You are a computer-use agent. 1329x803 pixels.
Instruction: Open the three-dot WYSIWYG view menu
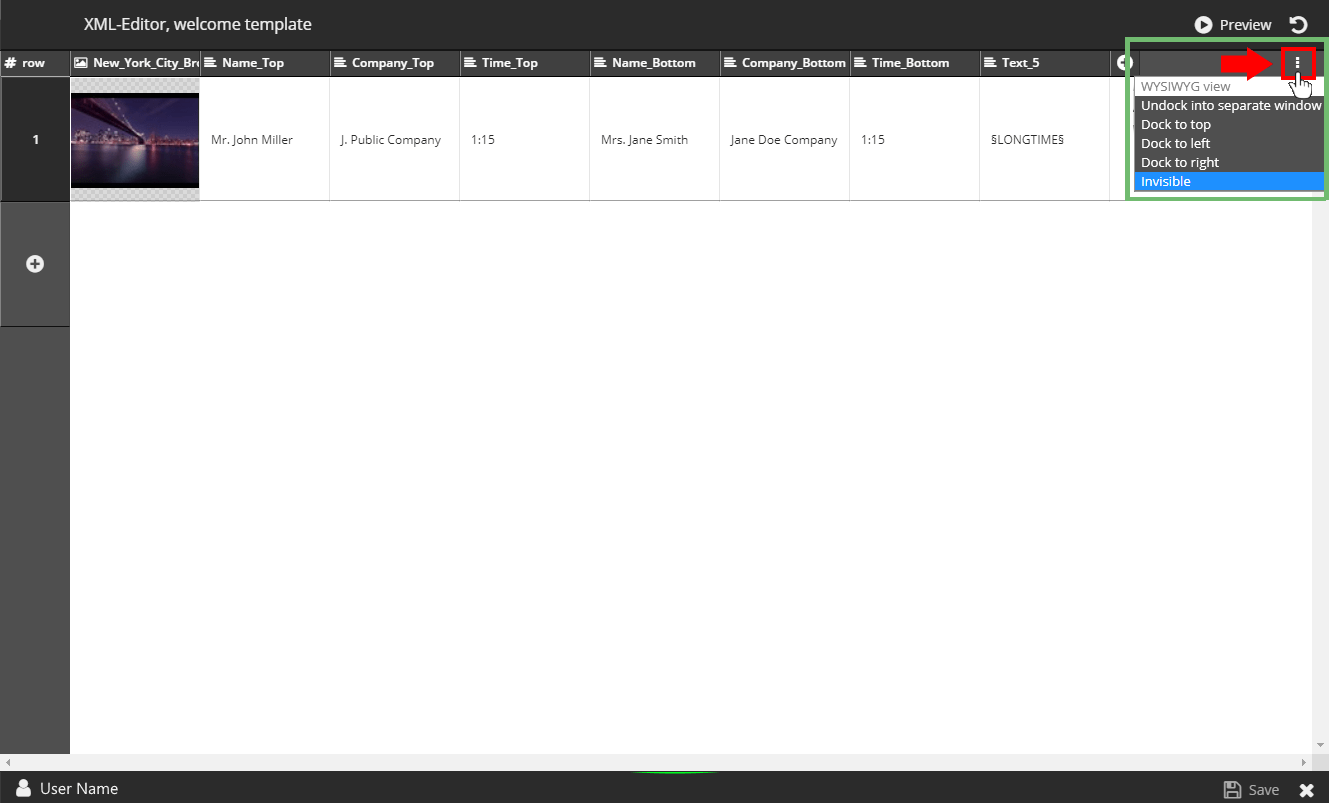coord(1298,63)
